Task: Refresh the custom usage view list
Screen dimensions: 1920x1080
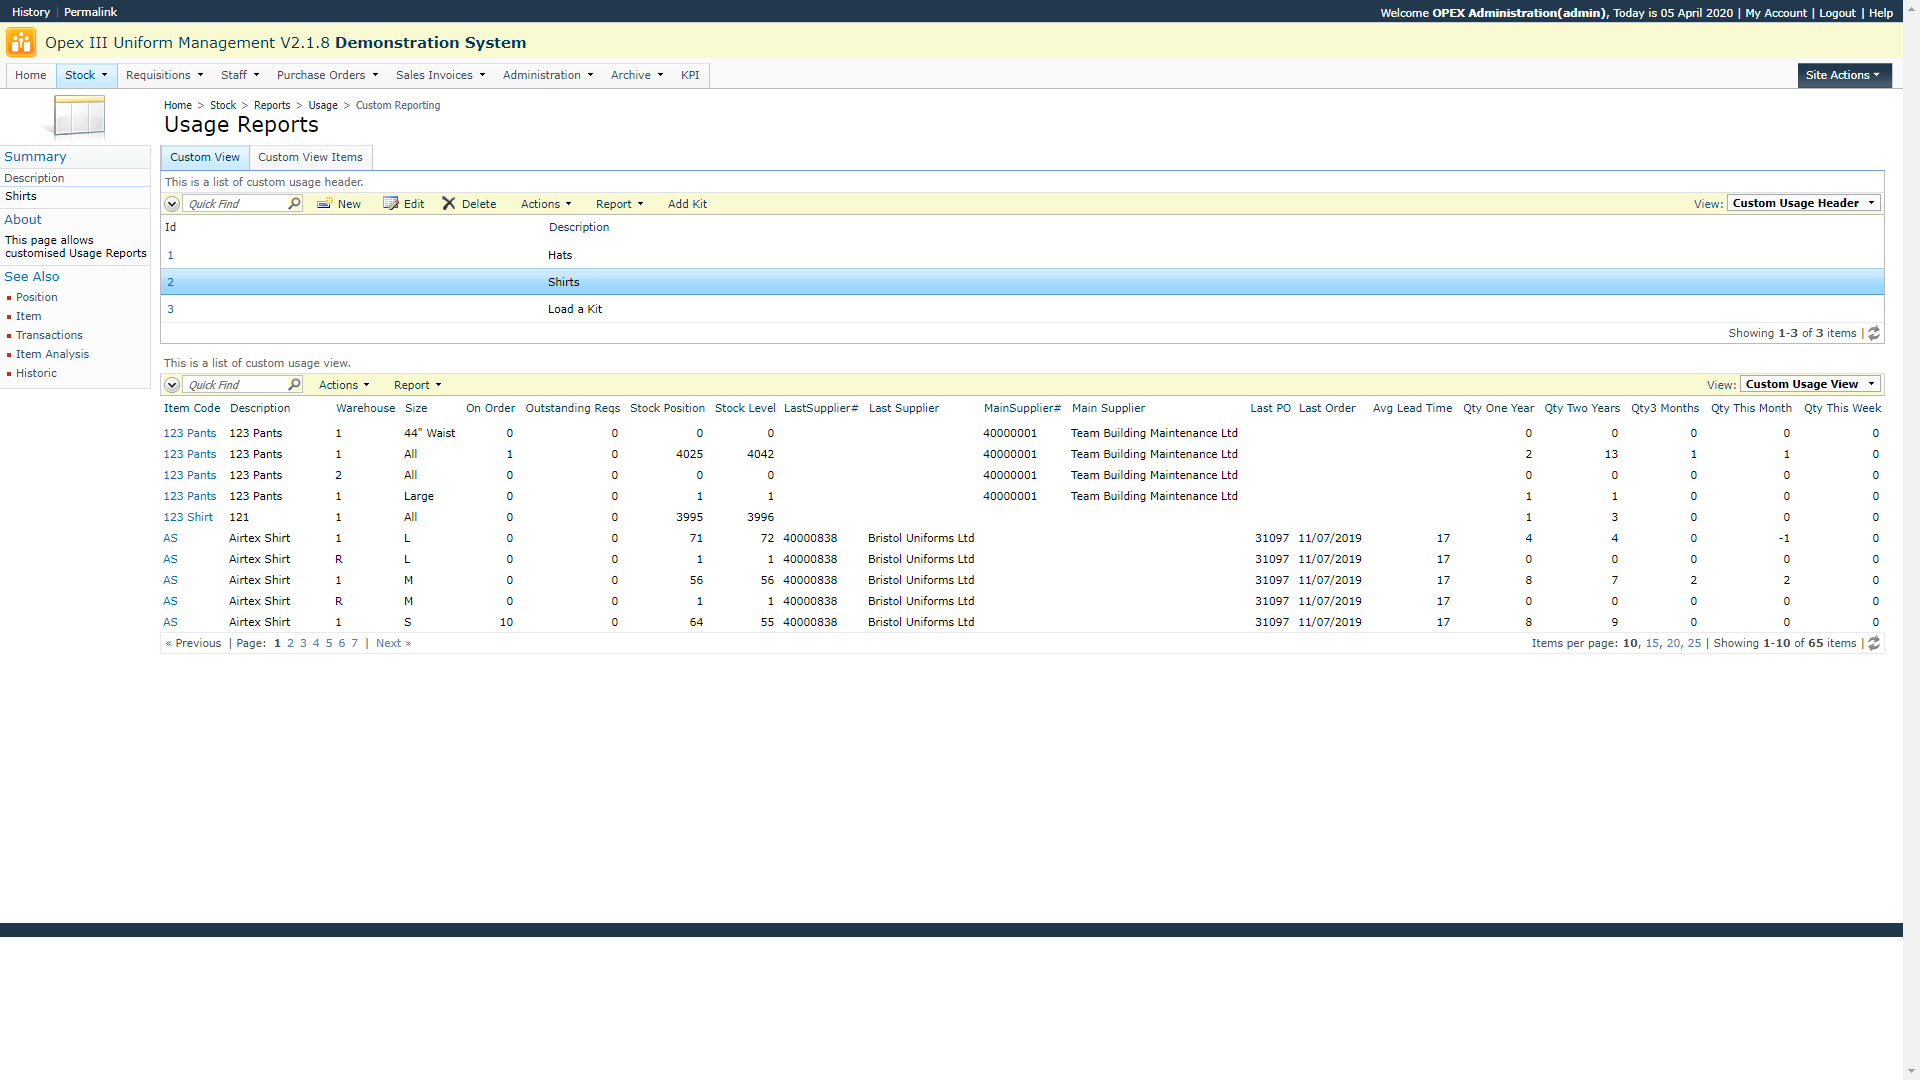Action: coord(1874,644)
